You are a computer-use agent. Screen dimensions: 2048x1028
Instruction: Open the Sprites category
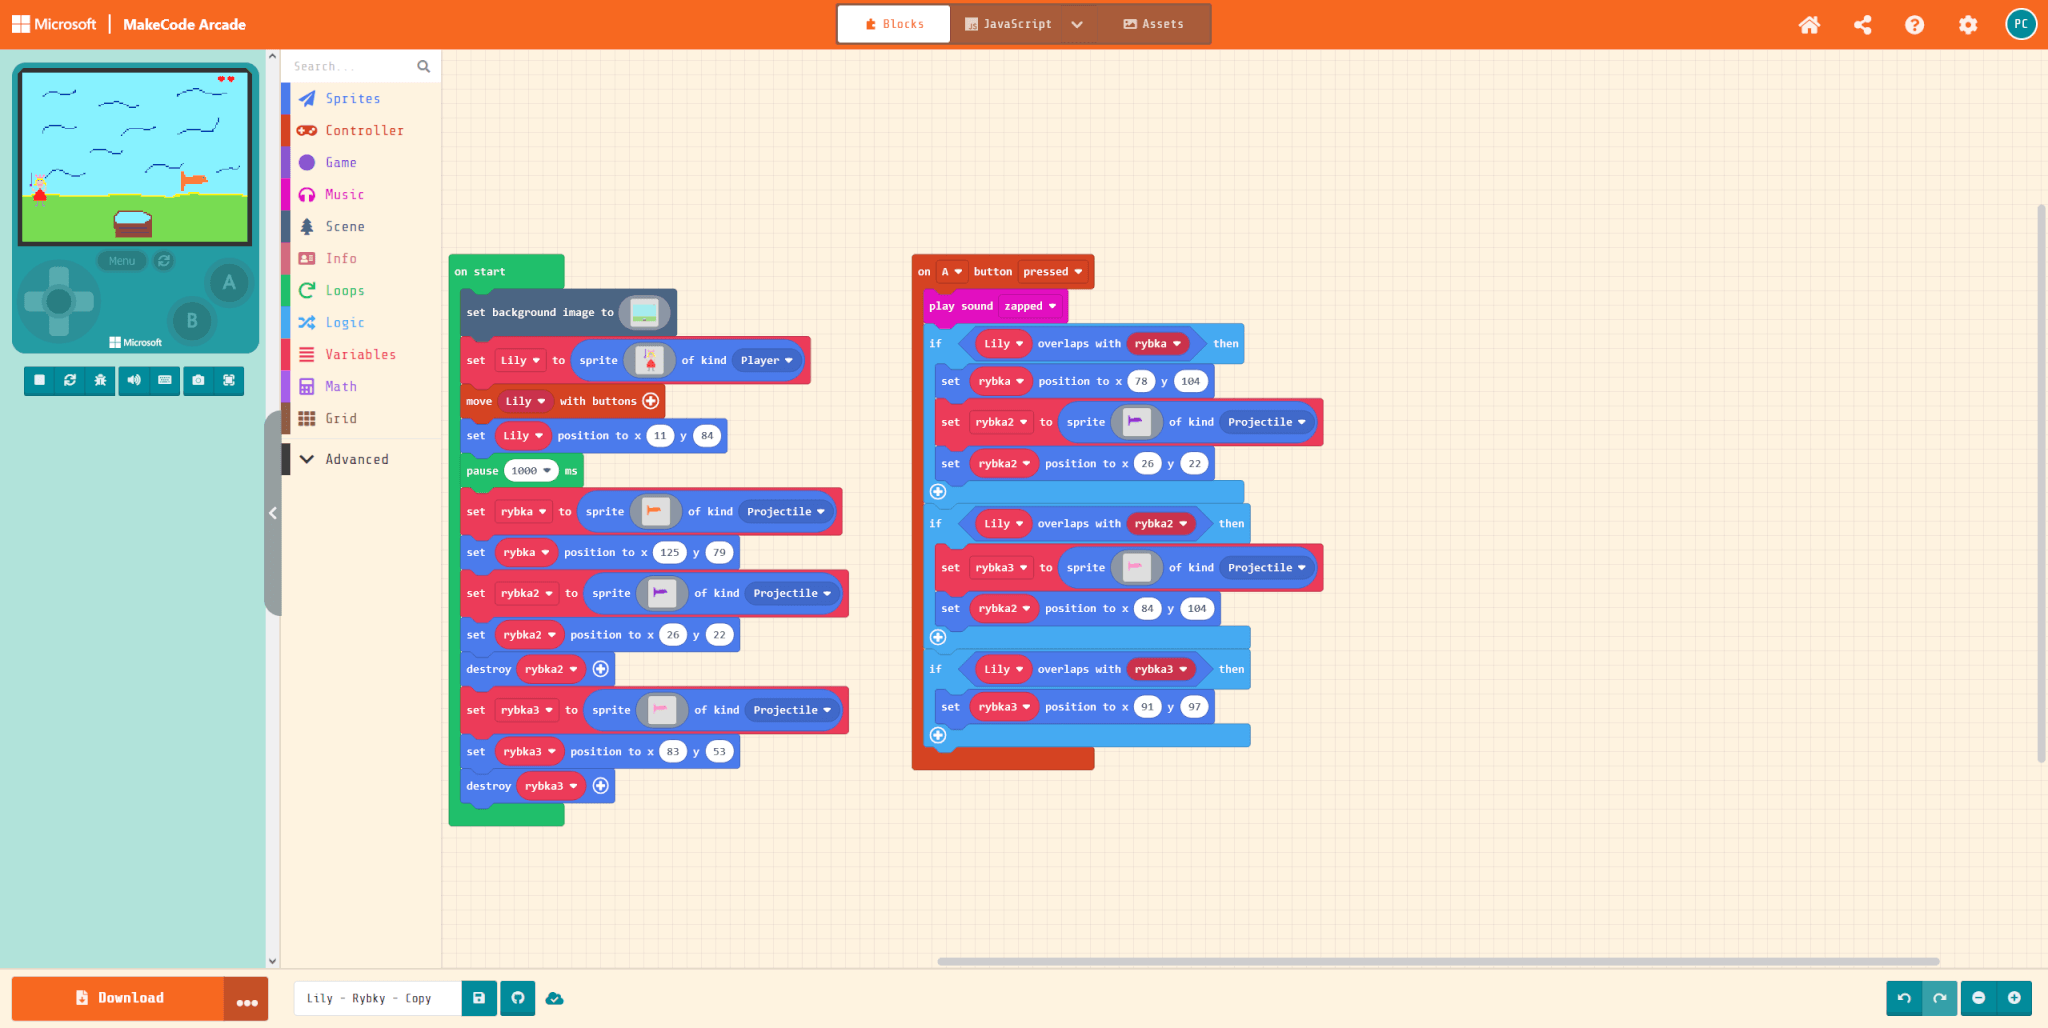pos(361,98)
